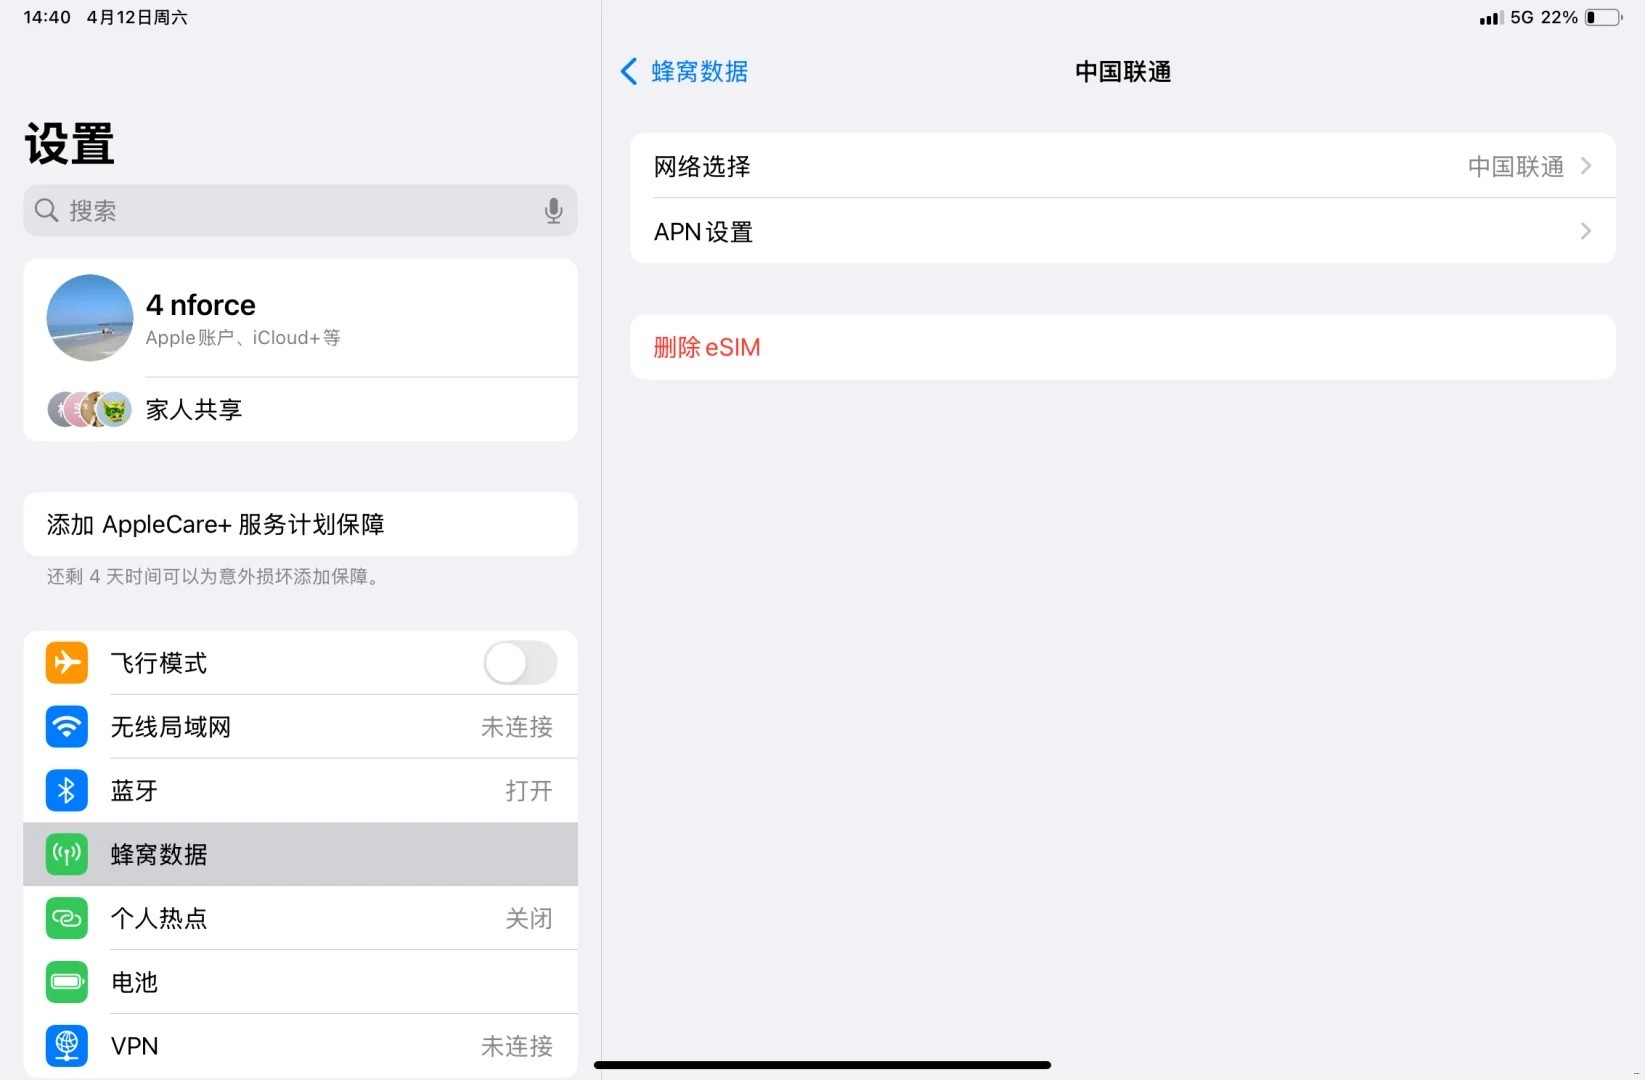
Task: Turn on 个人热点 from the sidebar
Action: pyautogui.click(x=300, y=918)
